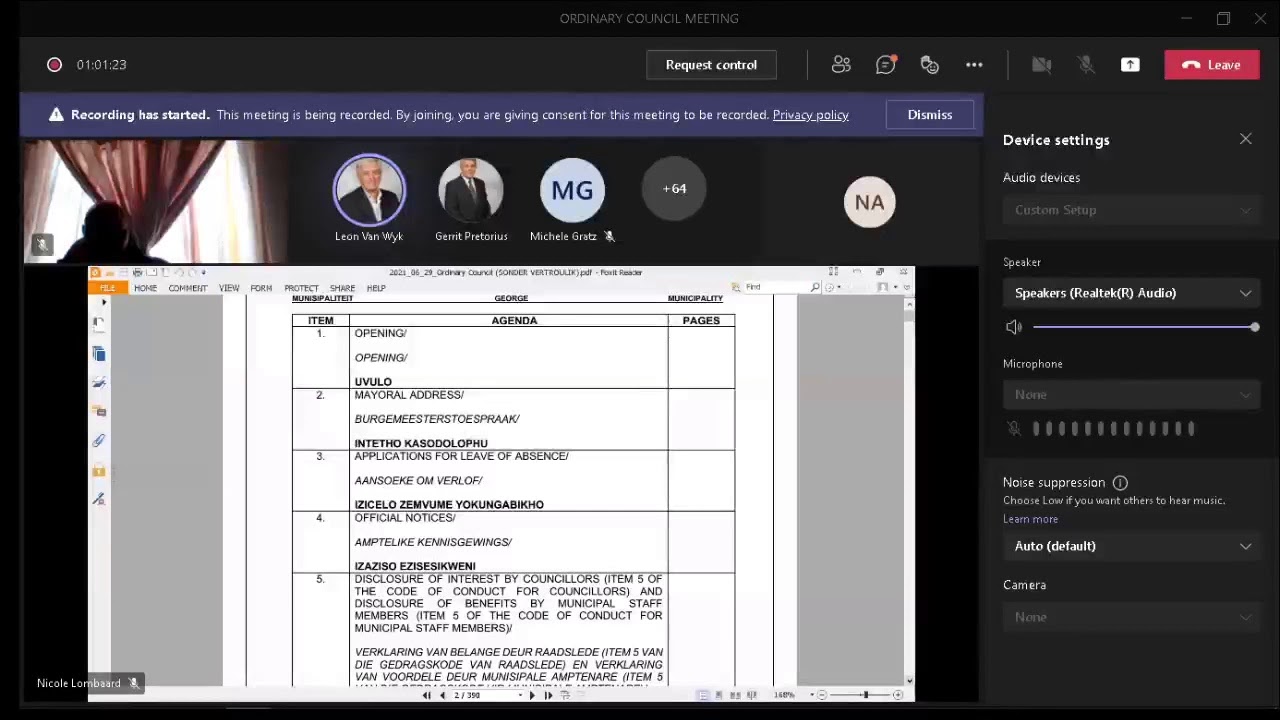Image resolution: width=1280 pixels, height=720 pixels.
Task: Click the Share content tray icon
Action: [x=1130, y=65]
